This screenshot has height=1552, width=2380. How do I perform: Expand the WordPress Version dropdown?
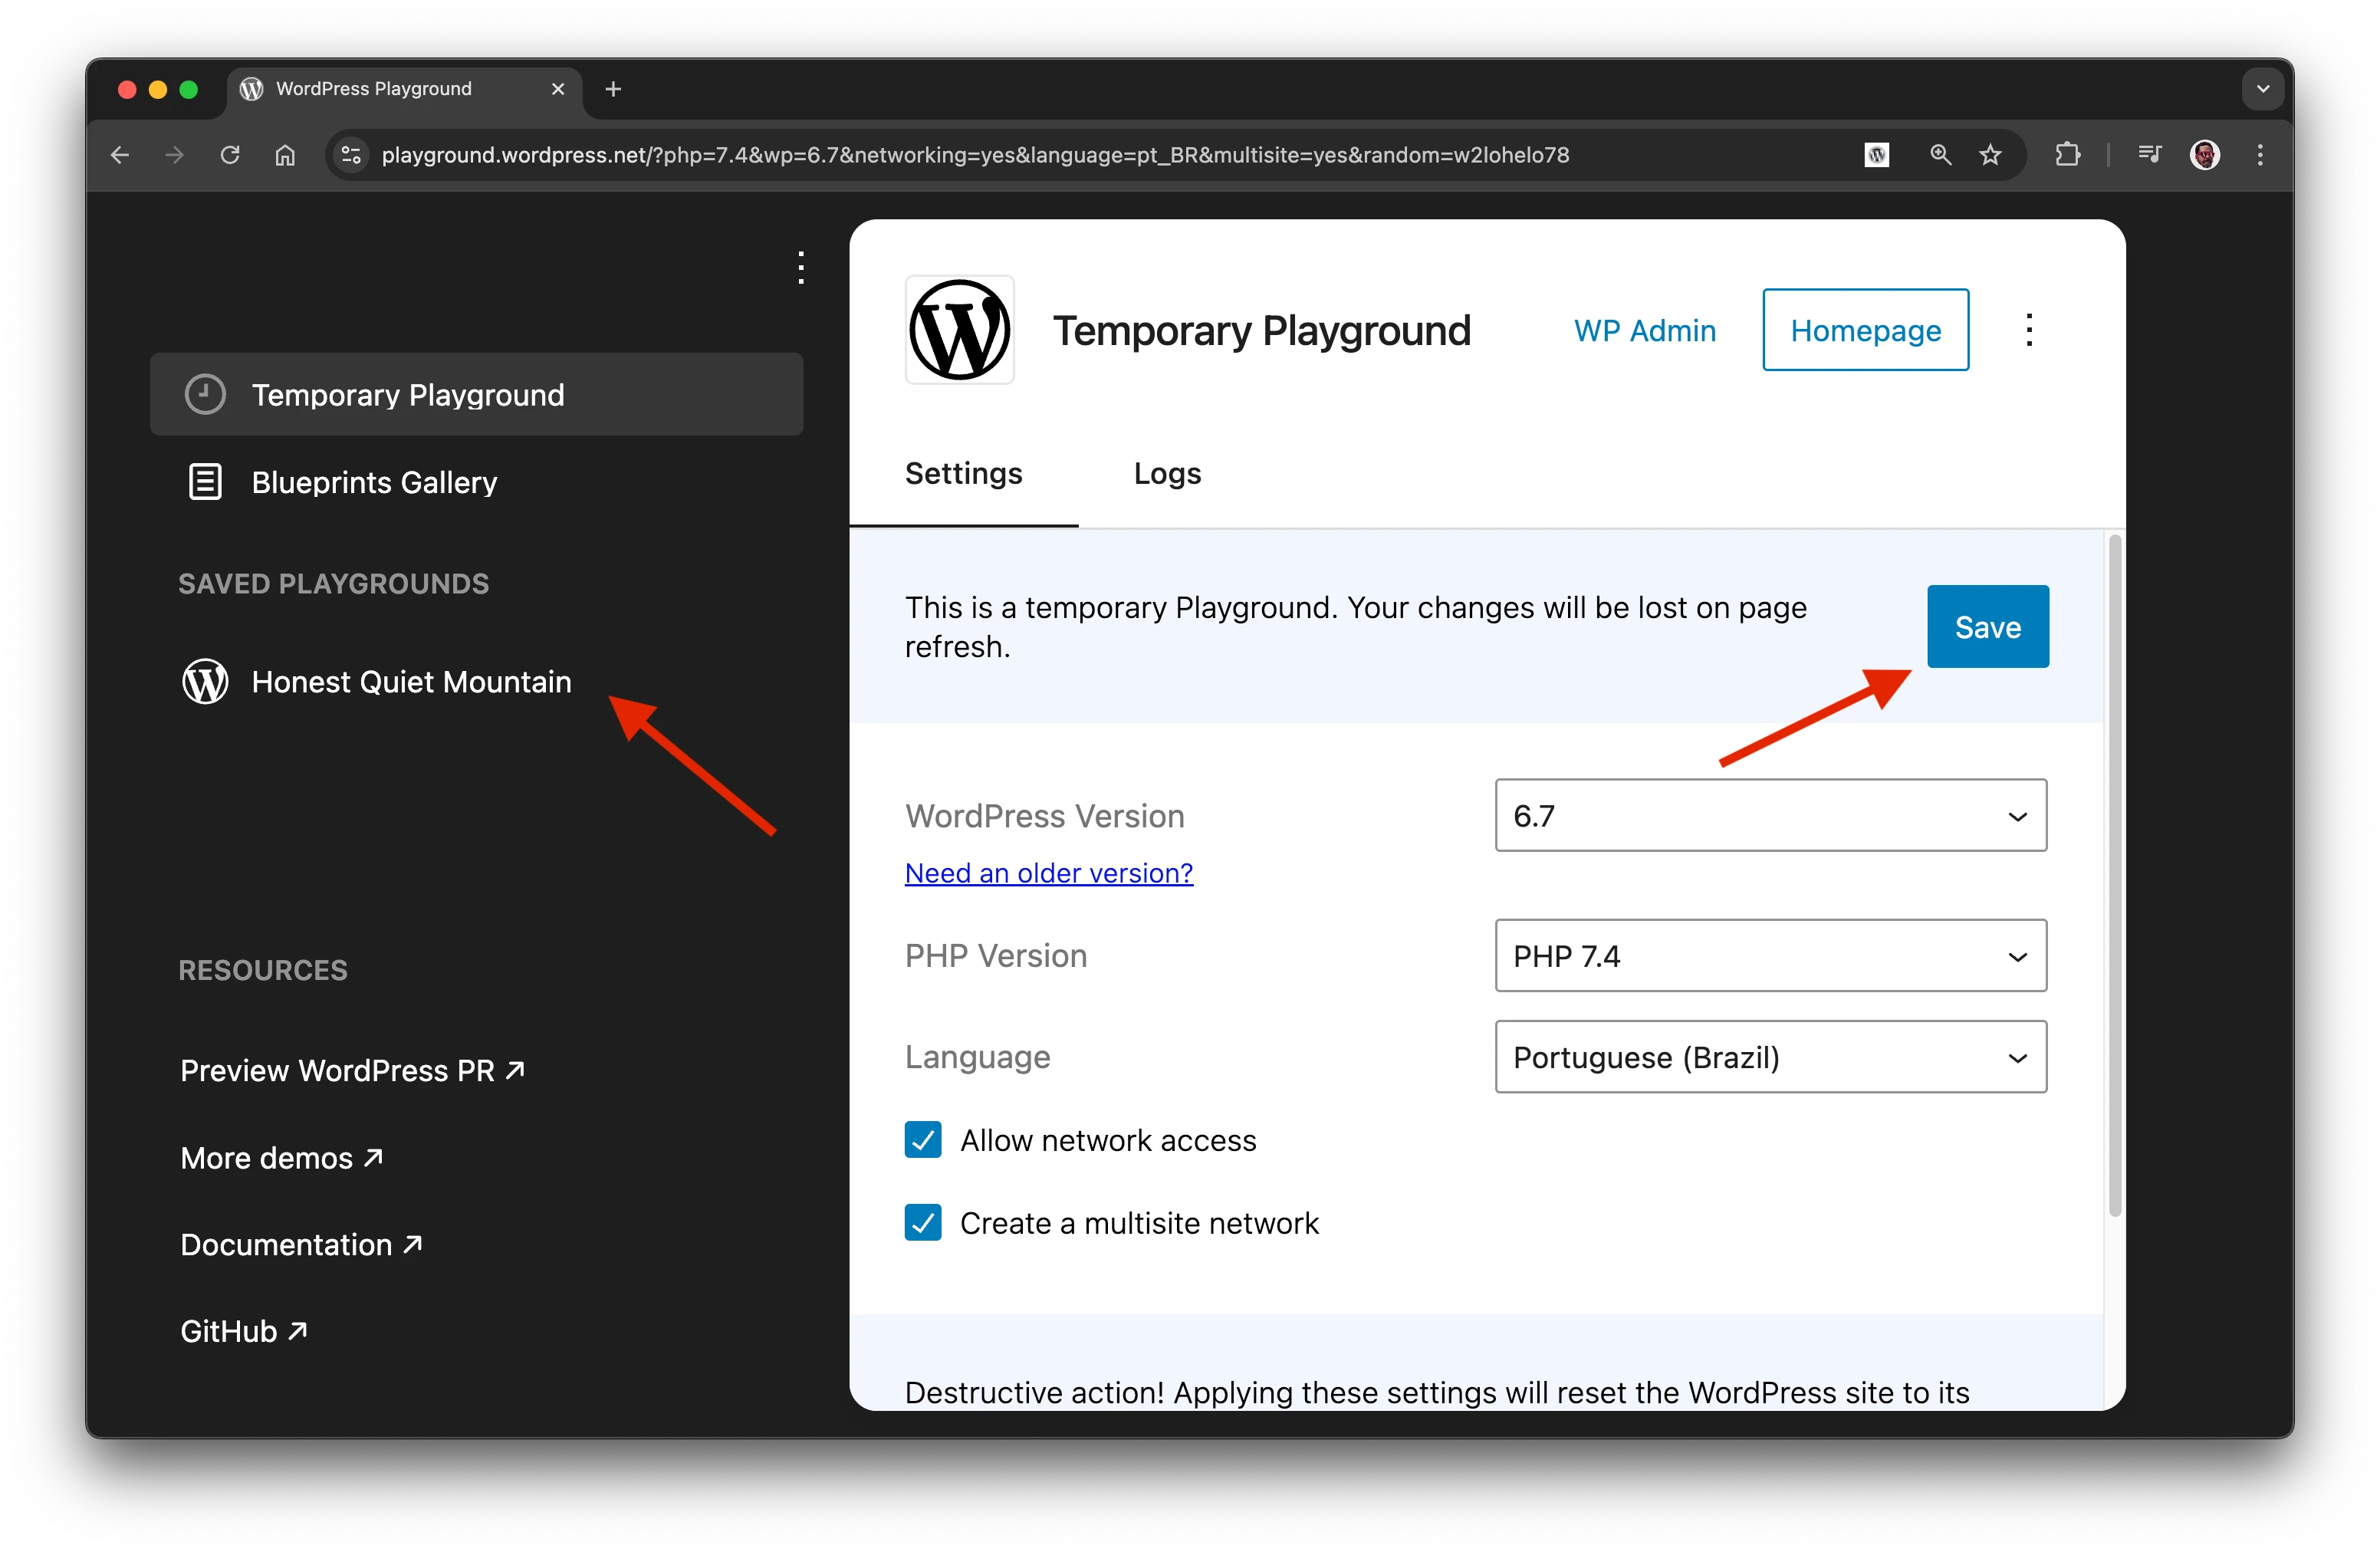(x=1770, y=816)
